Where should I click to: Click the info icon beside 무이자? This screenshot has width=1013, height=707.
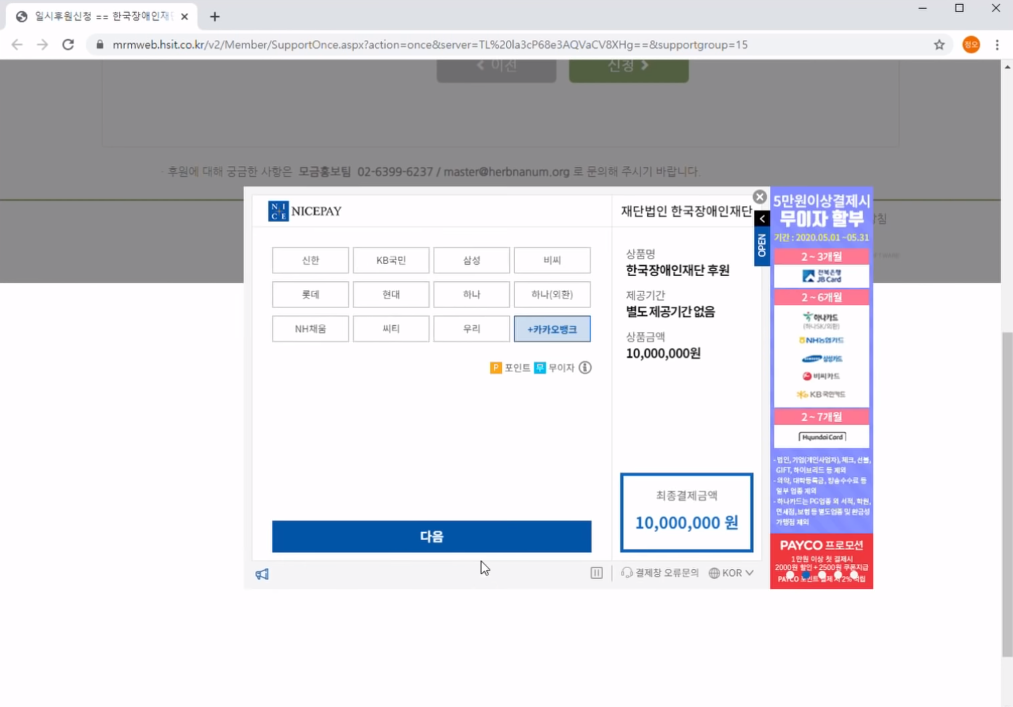585,368
